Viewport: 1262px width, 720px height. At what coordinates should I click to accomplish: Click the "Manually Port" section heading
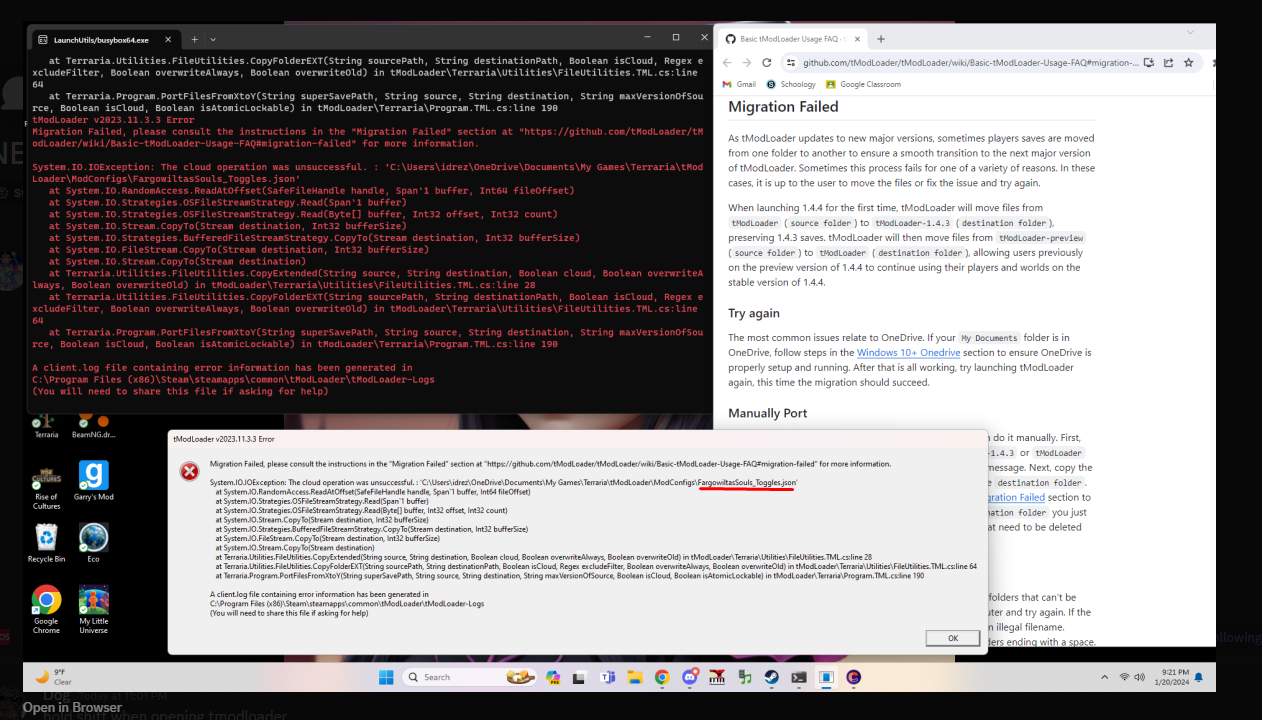tap(767, 413)
